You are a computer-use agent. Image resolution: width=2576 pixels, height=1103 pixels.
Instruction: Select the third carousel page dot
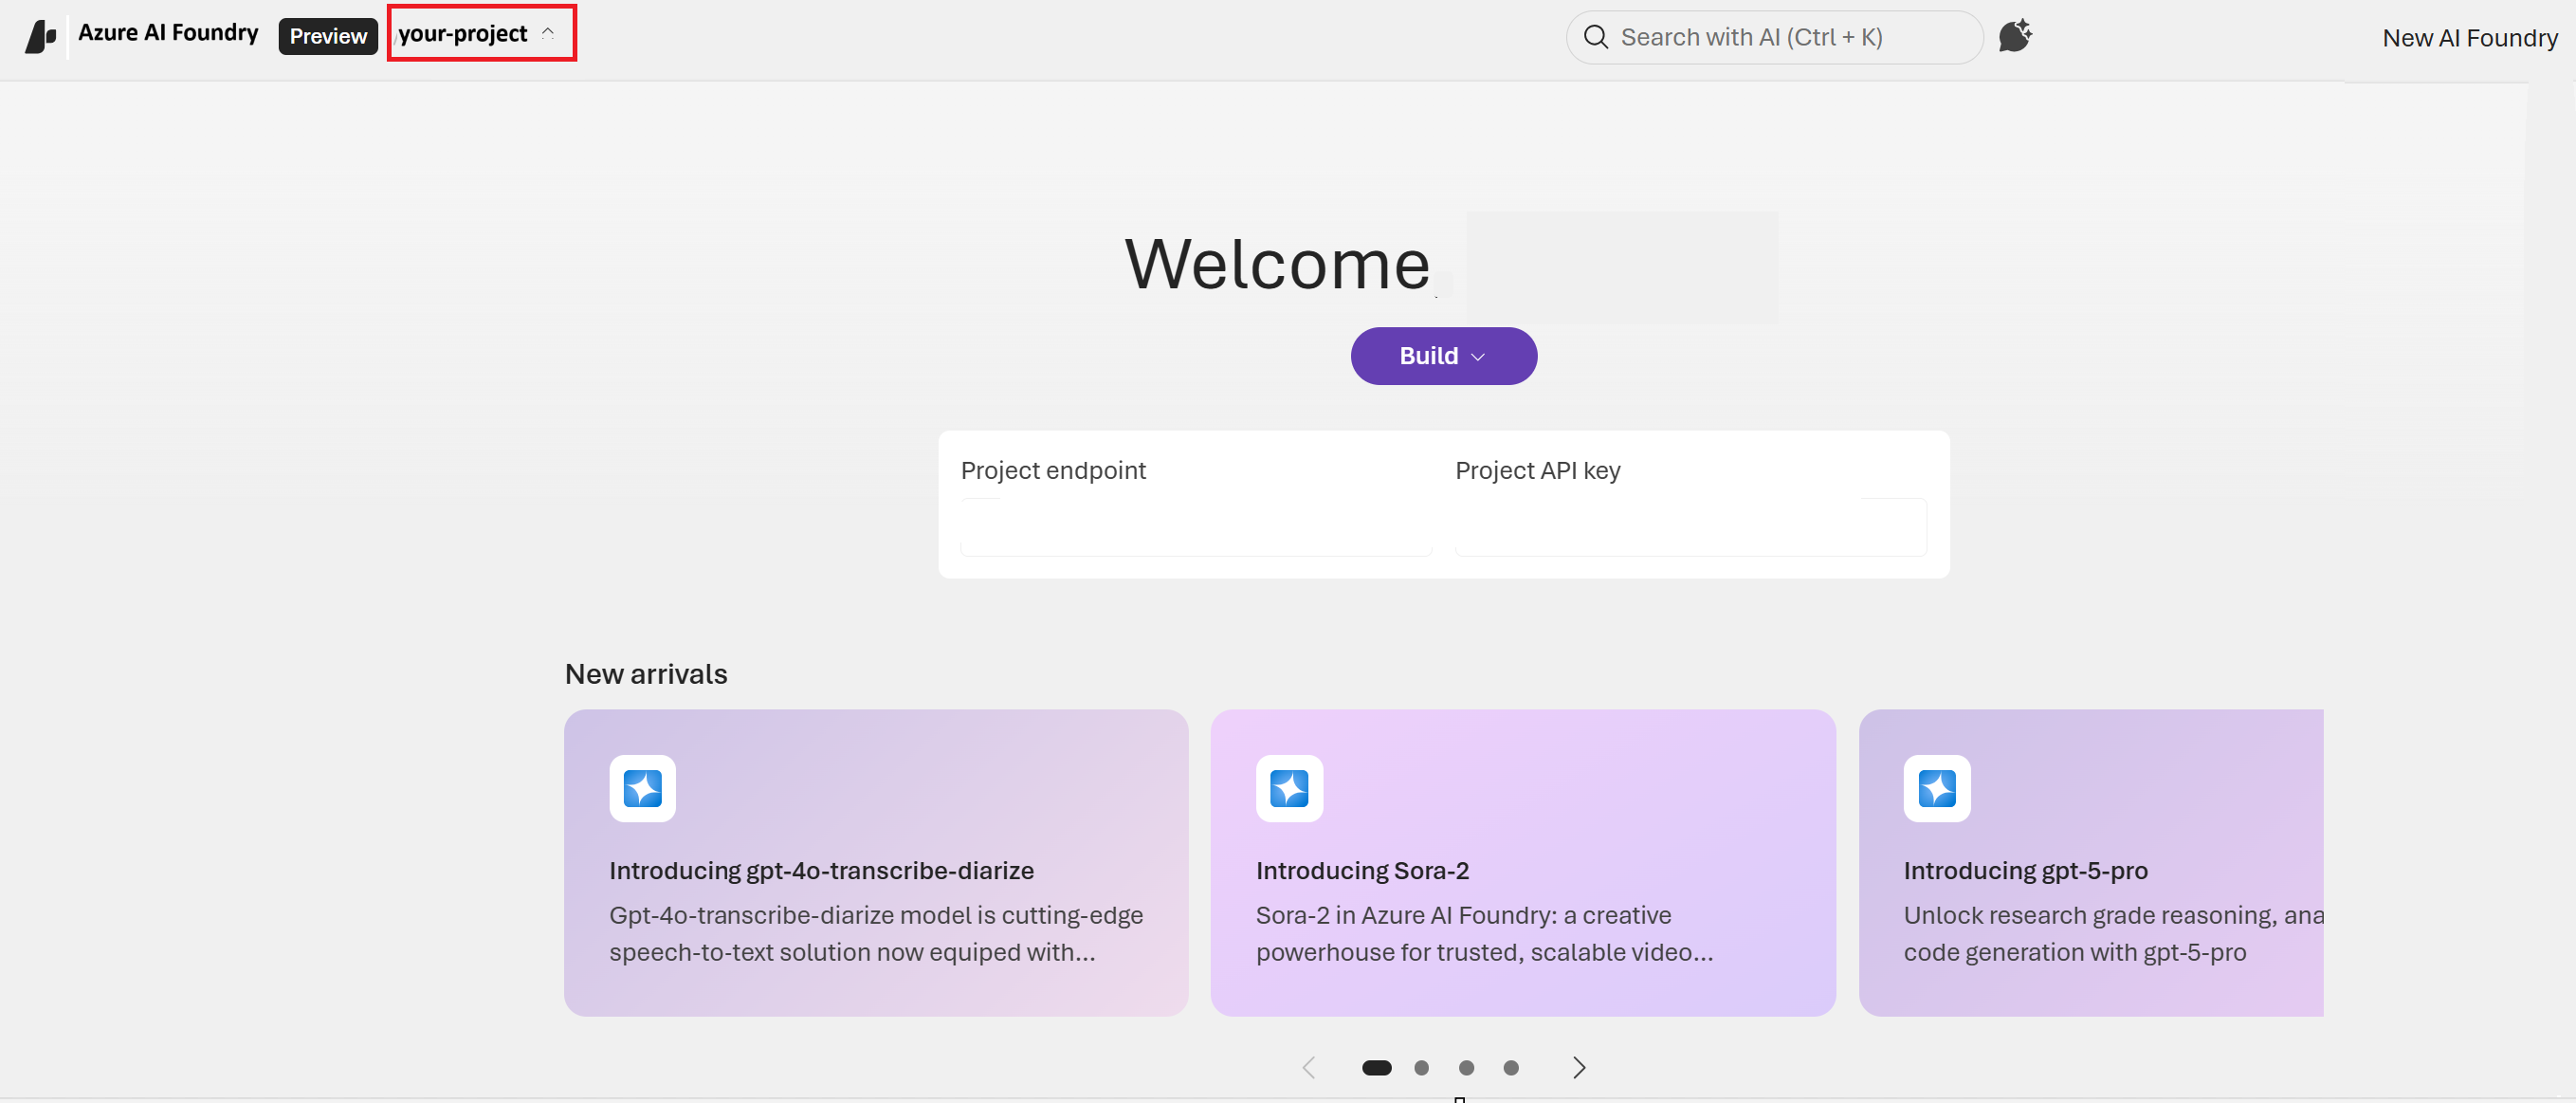click(x=1466, y=1067)
